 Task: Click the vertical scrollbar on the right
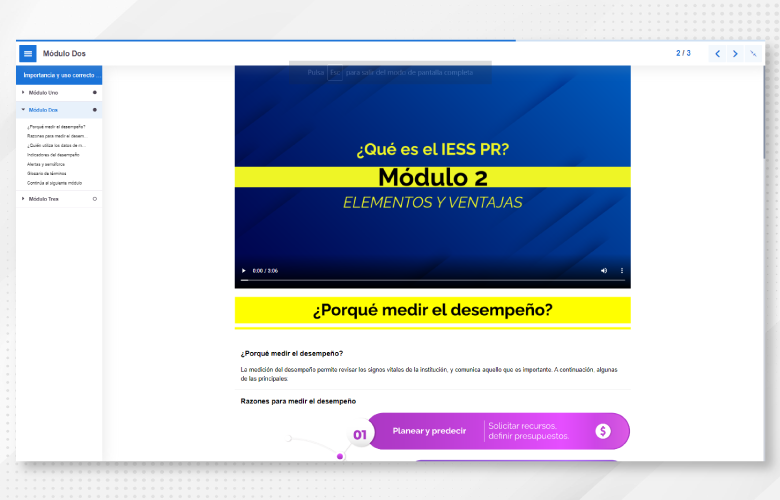pyautogui.click(x=765, y=112)
